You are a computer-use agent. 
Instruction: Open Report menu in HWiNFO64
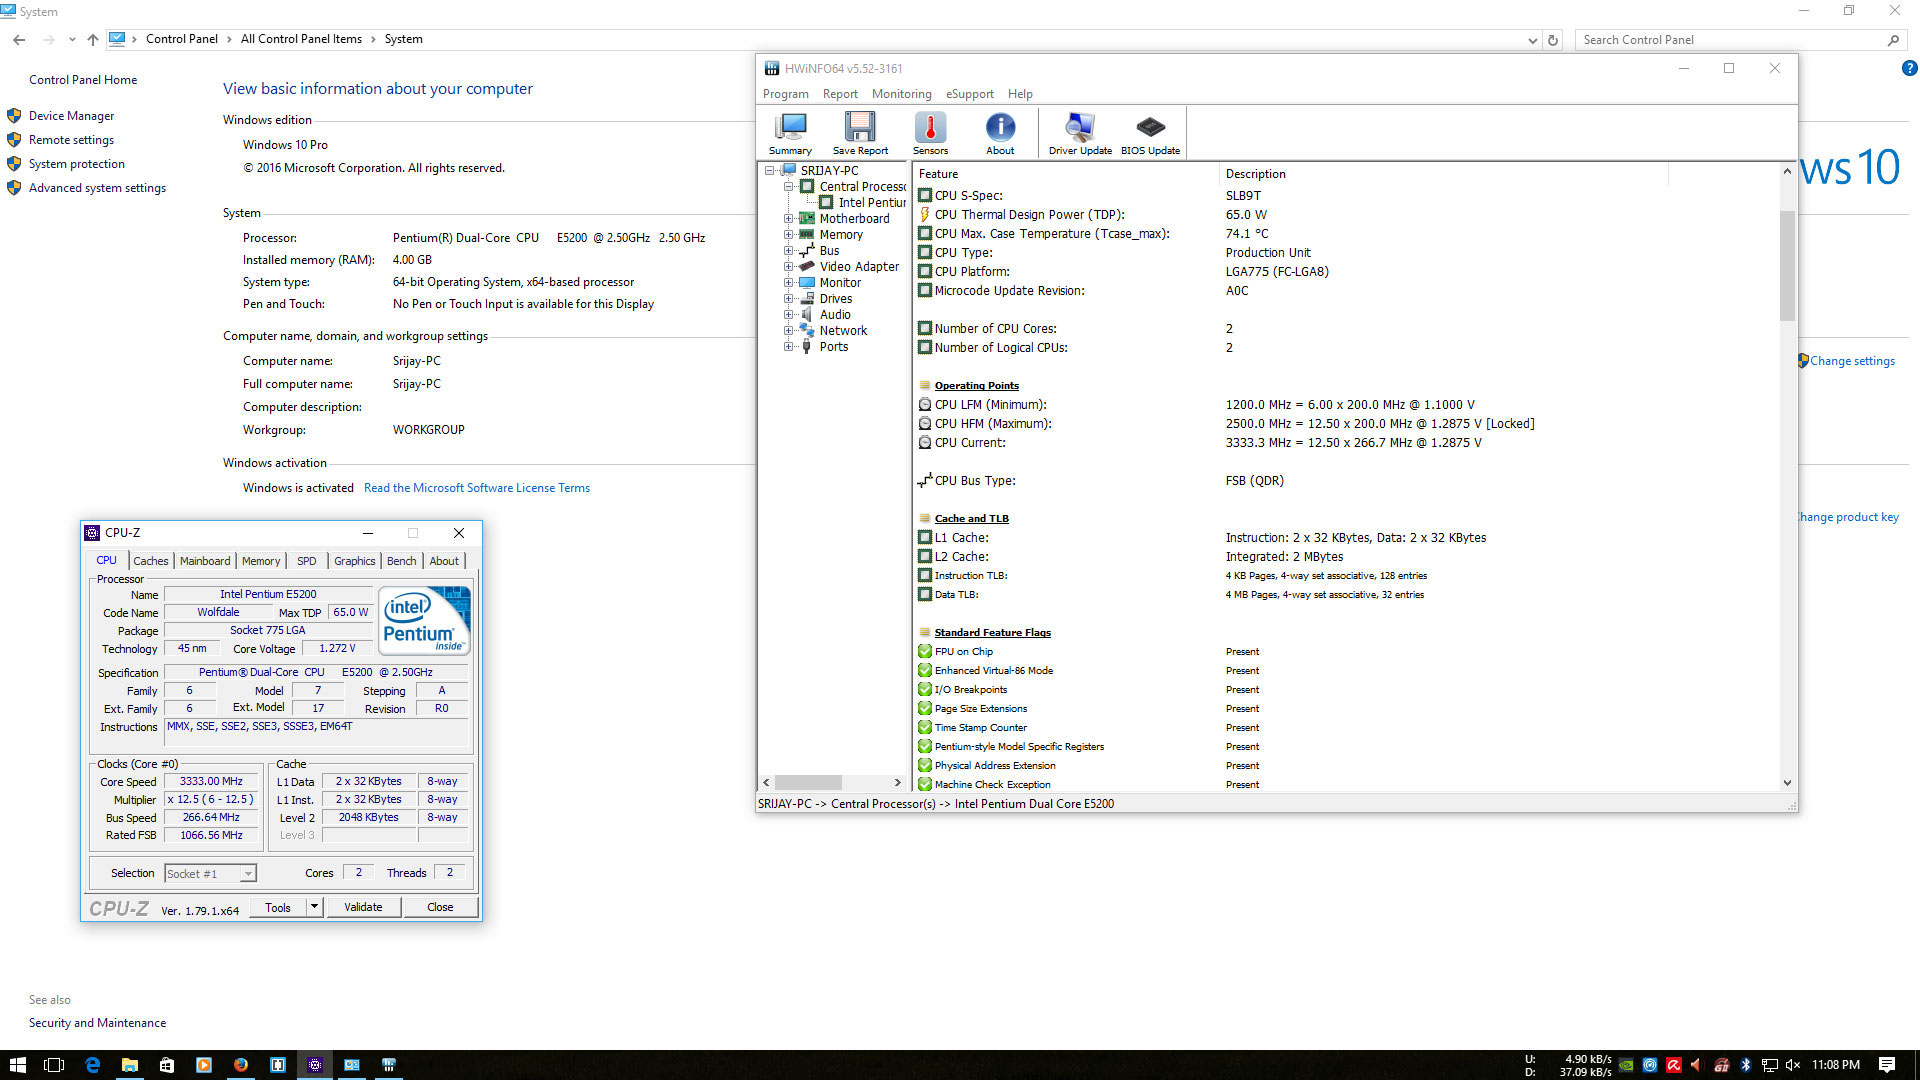(840, 94)
